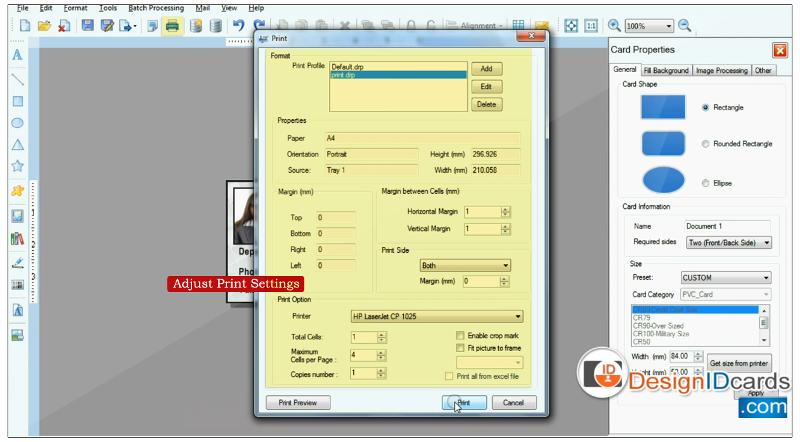Click the Card Information Name field
Screen dimensions: 800x442
[x=727, y=226]
